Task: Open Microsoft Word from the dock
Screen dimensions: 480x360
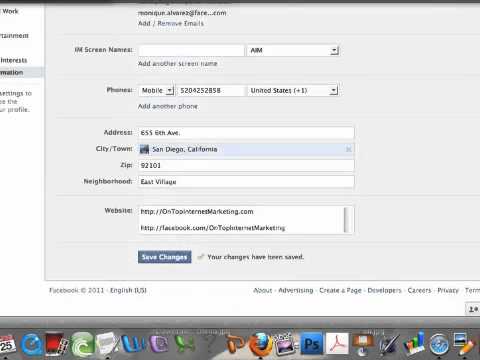Action: point(133,344)
